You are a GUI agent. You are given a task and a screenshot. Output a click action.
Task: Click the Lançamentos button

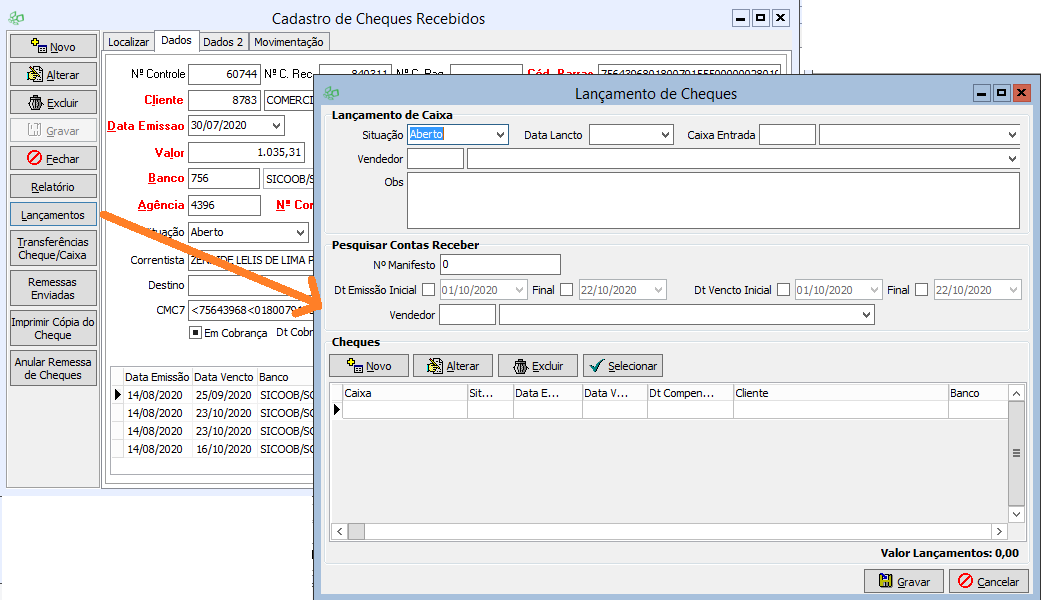pyautogui.click(x=54, y=214)
